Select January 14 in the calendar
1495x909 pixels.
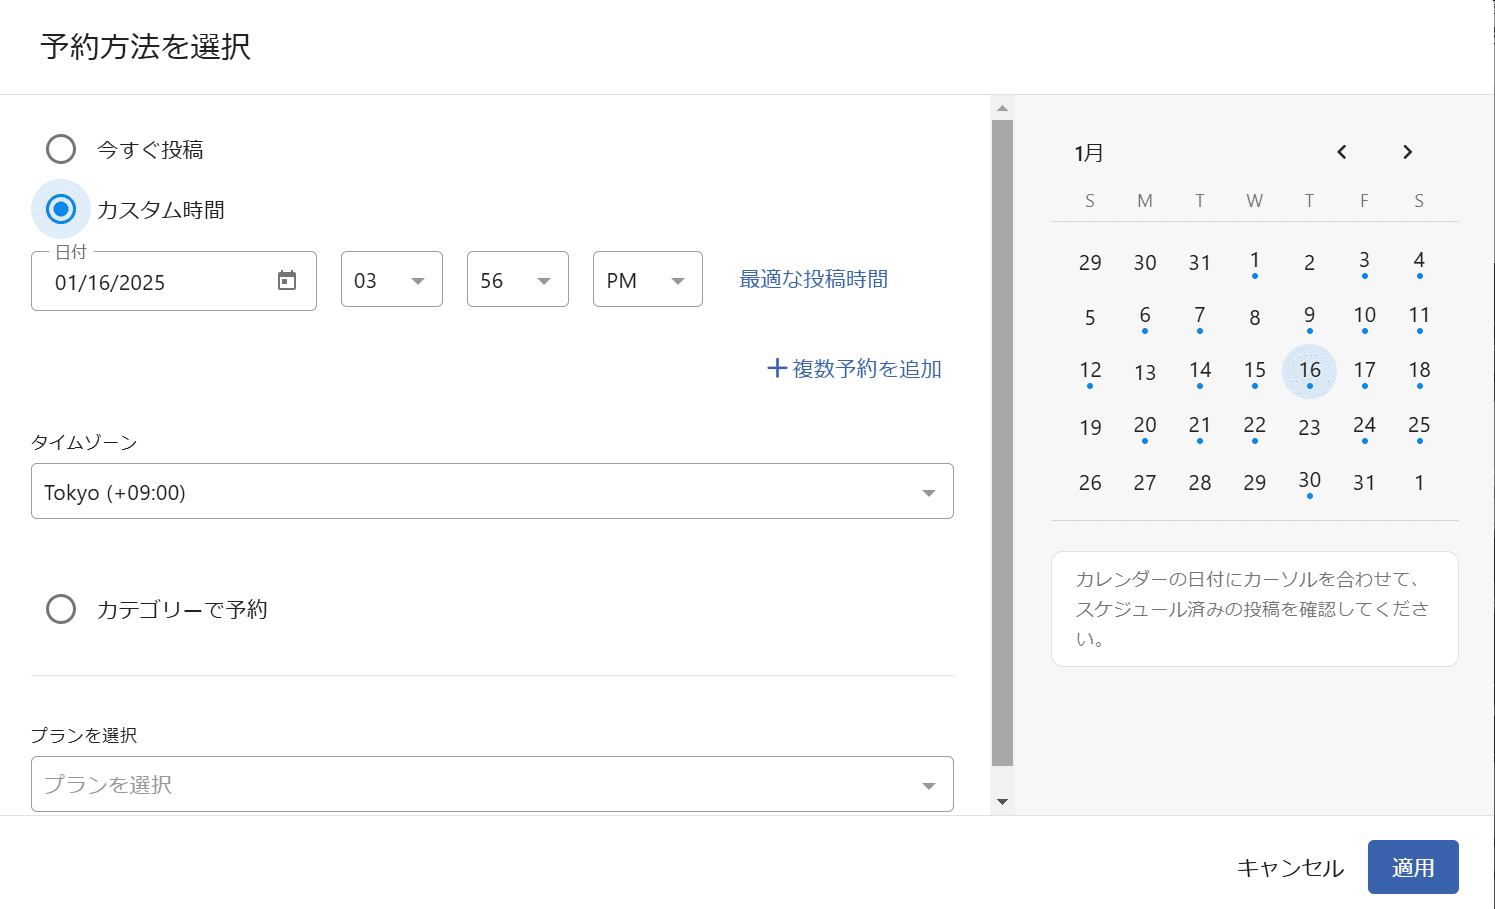coord(1200,372)
